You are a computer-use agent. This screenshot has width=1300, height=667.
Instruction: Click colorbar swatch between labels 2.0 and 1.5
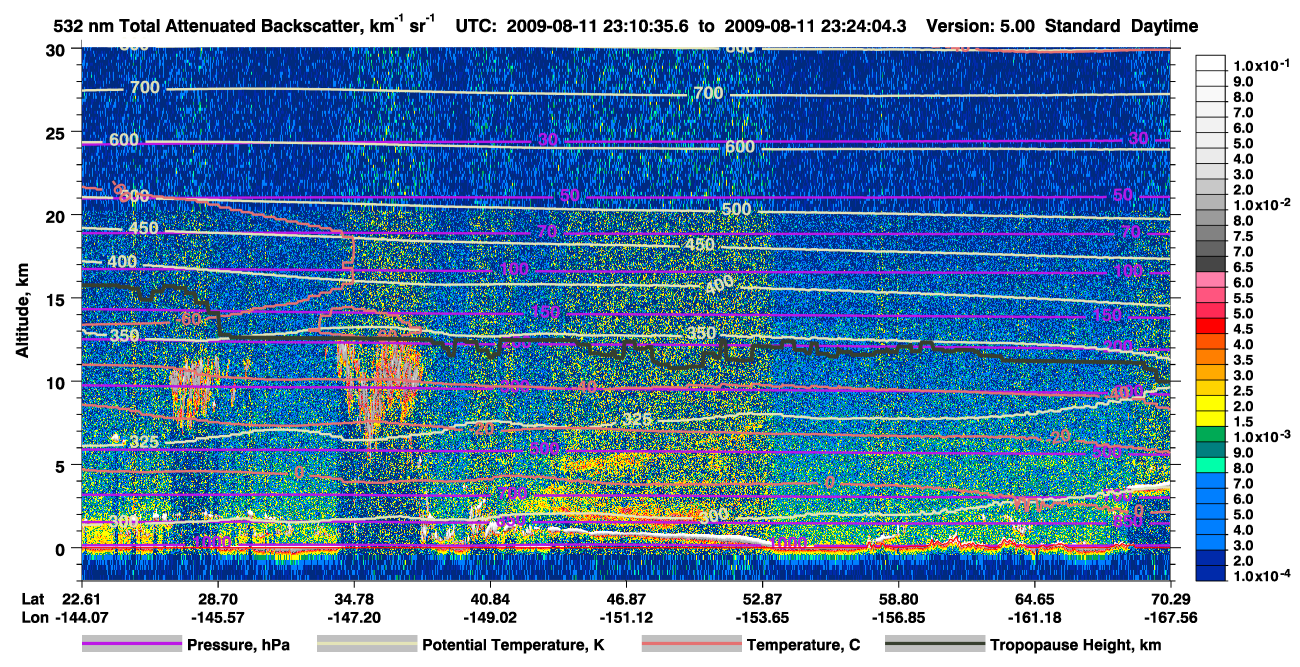[x=1210, y=417]
